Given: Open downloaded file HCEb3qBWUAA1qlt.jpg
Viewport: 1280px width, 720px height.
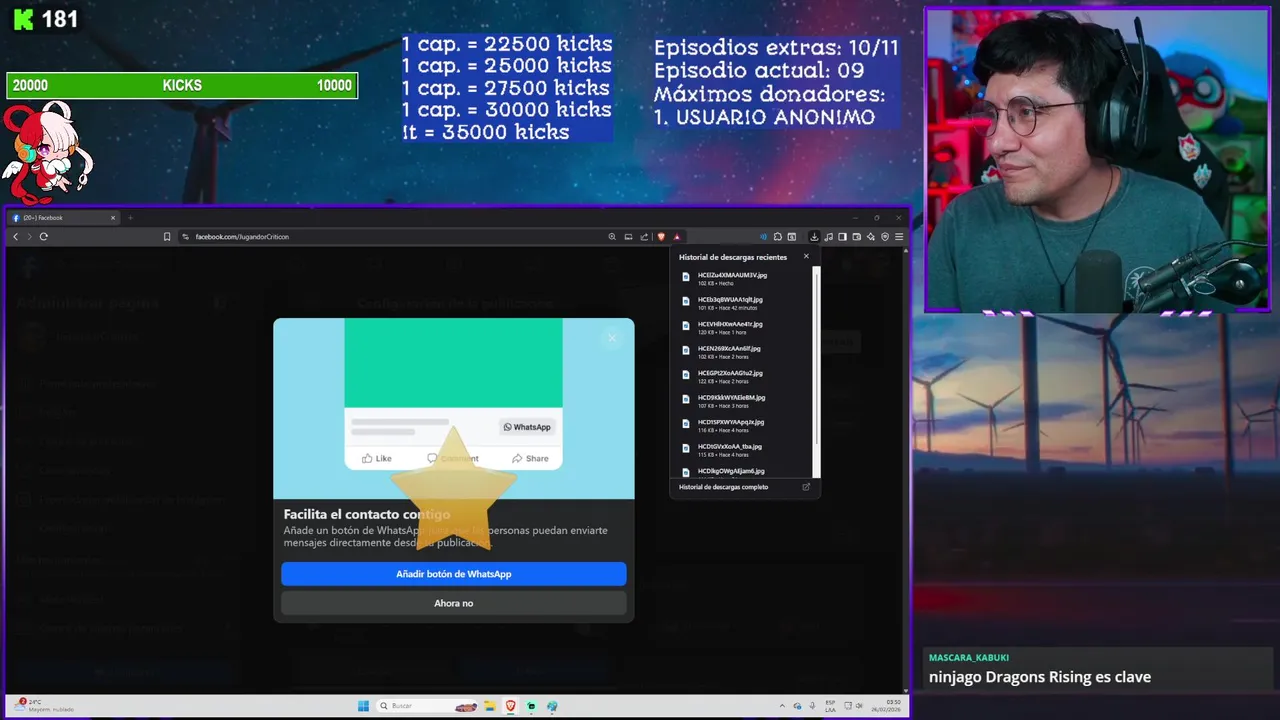Looking at the screenshot, I should [x=730, y=300].
